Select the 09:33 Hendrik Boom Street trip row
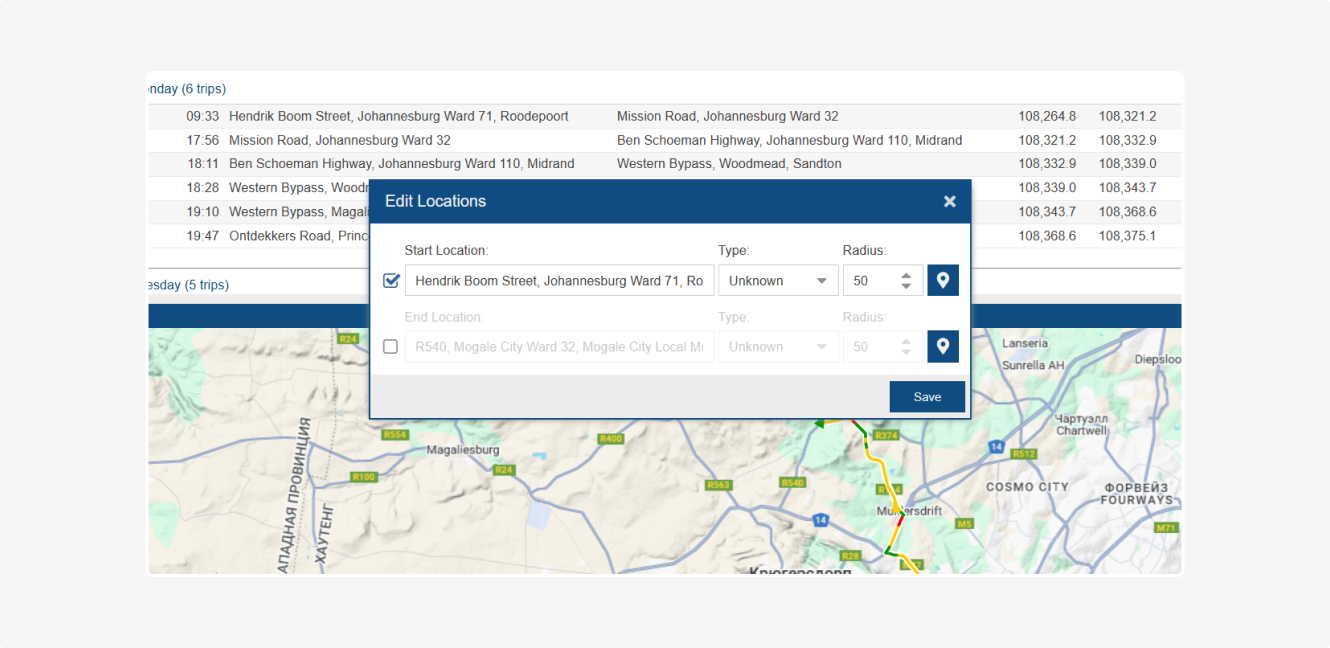The width and height of the screenshot is (1330, 648). 398,117
